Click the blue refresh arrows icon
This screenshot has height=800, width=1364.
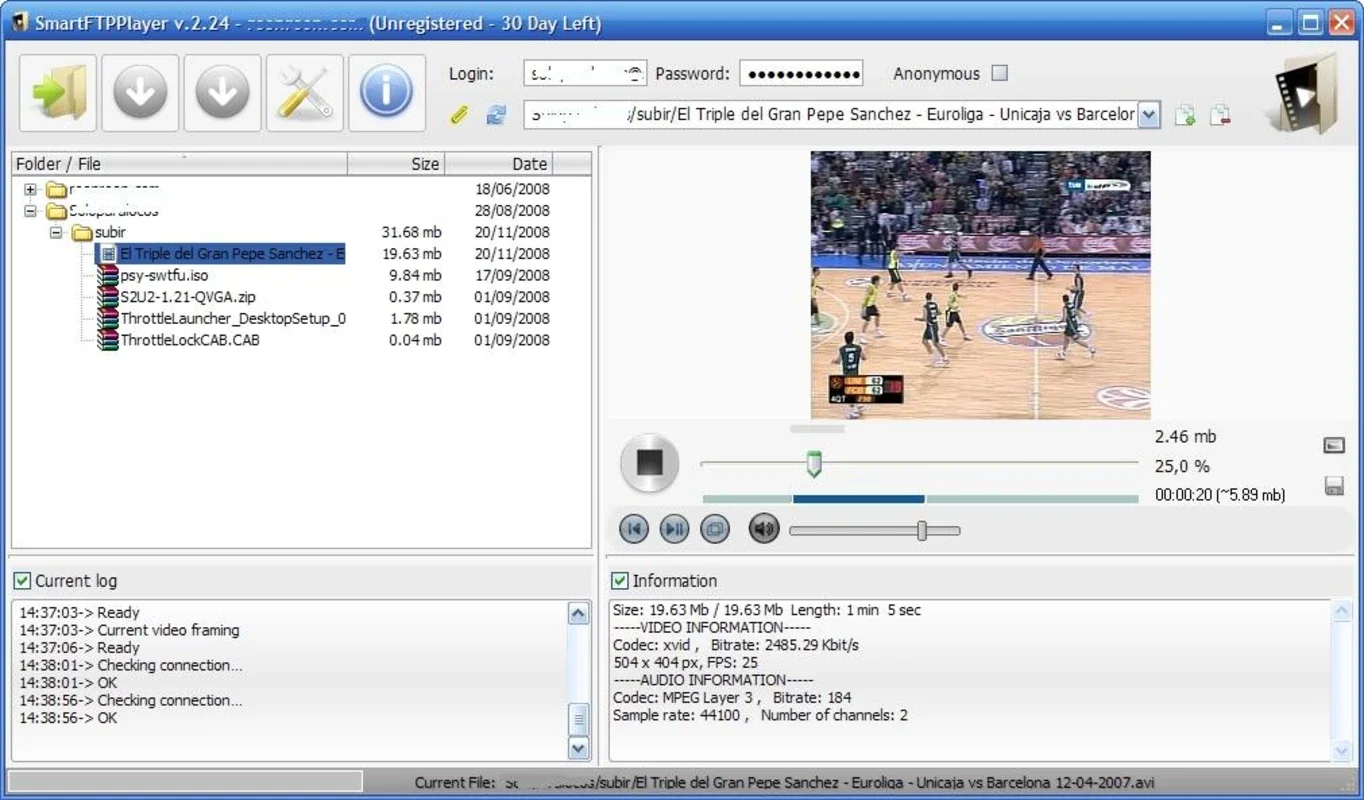click(x=496, y=115)
